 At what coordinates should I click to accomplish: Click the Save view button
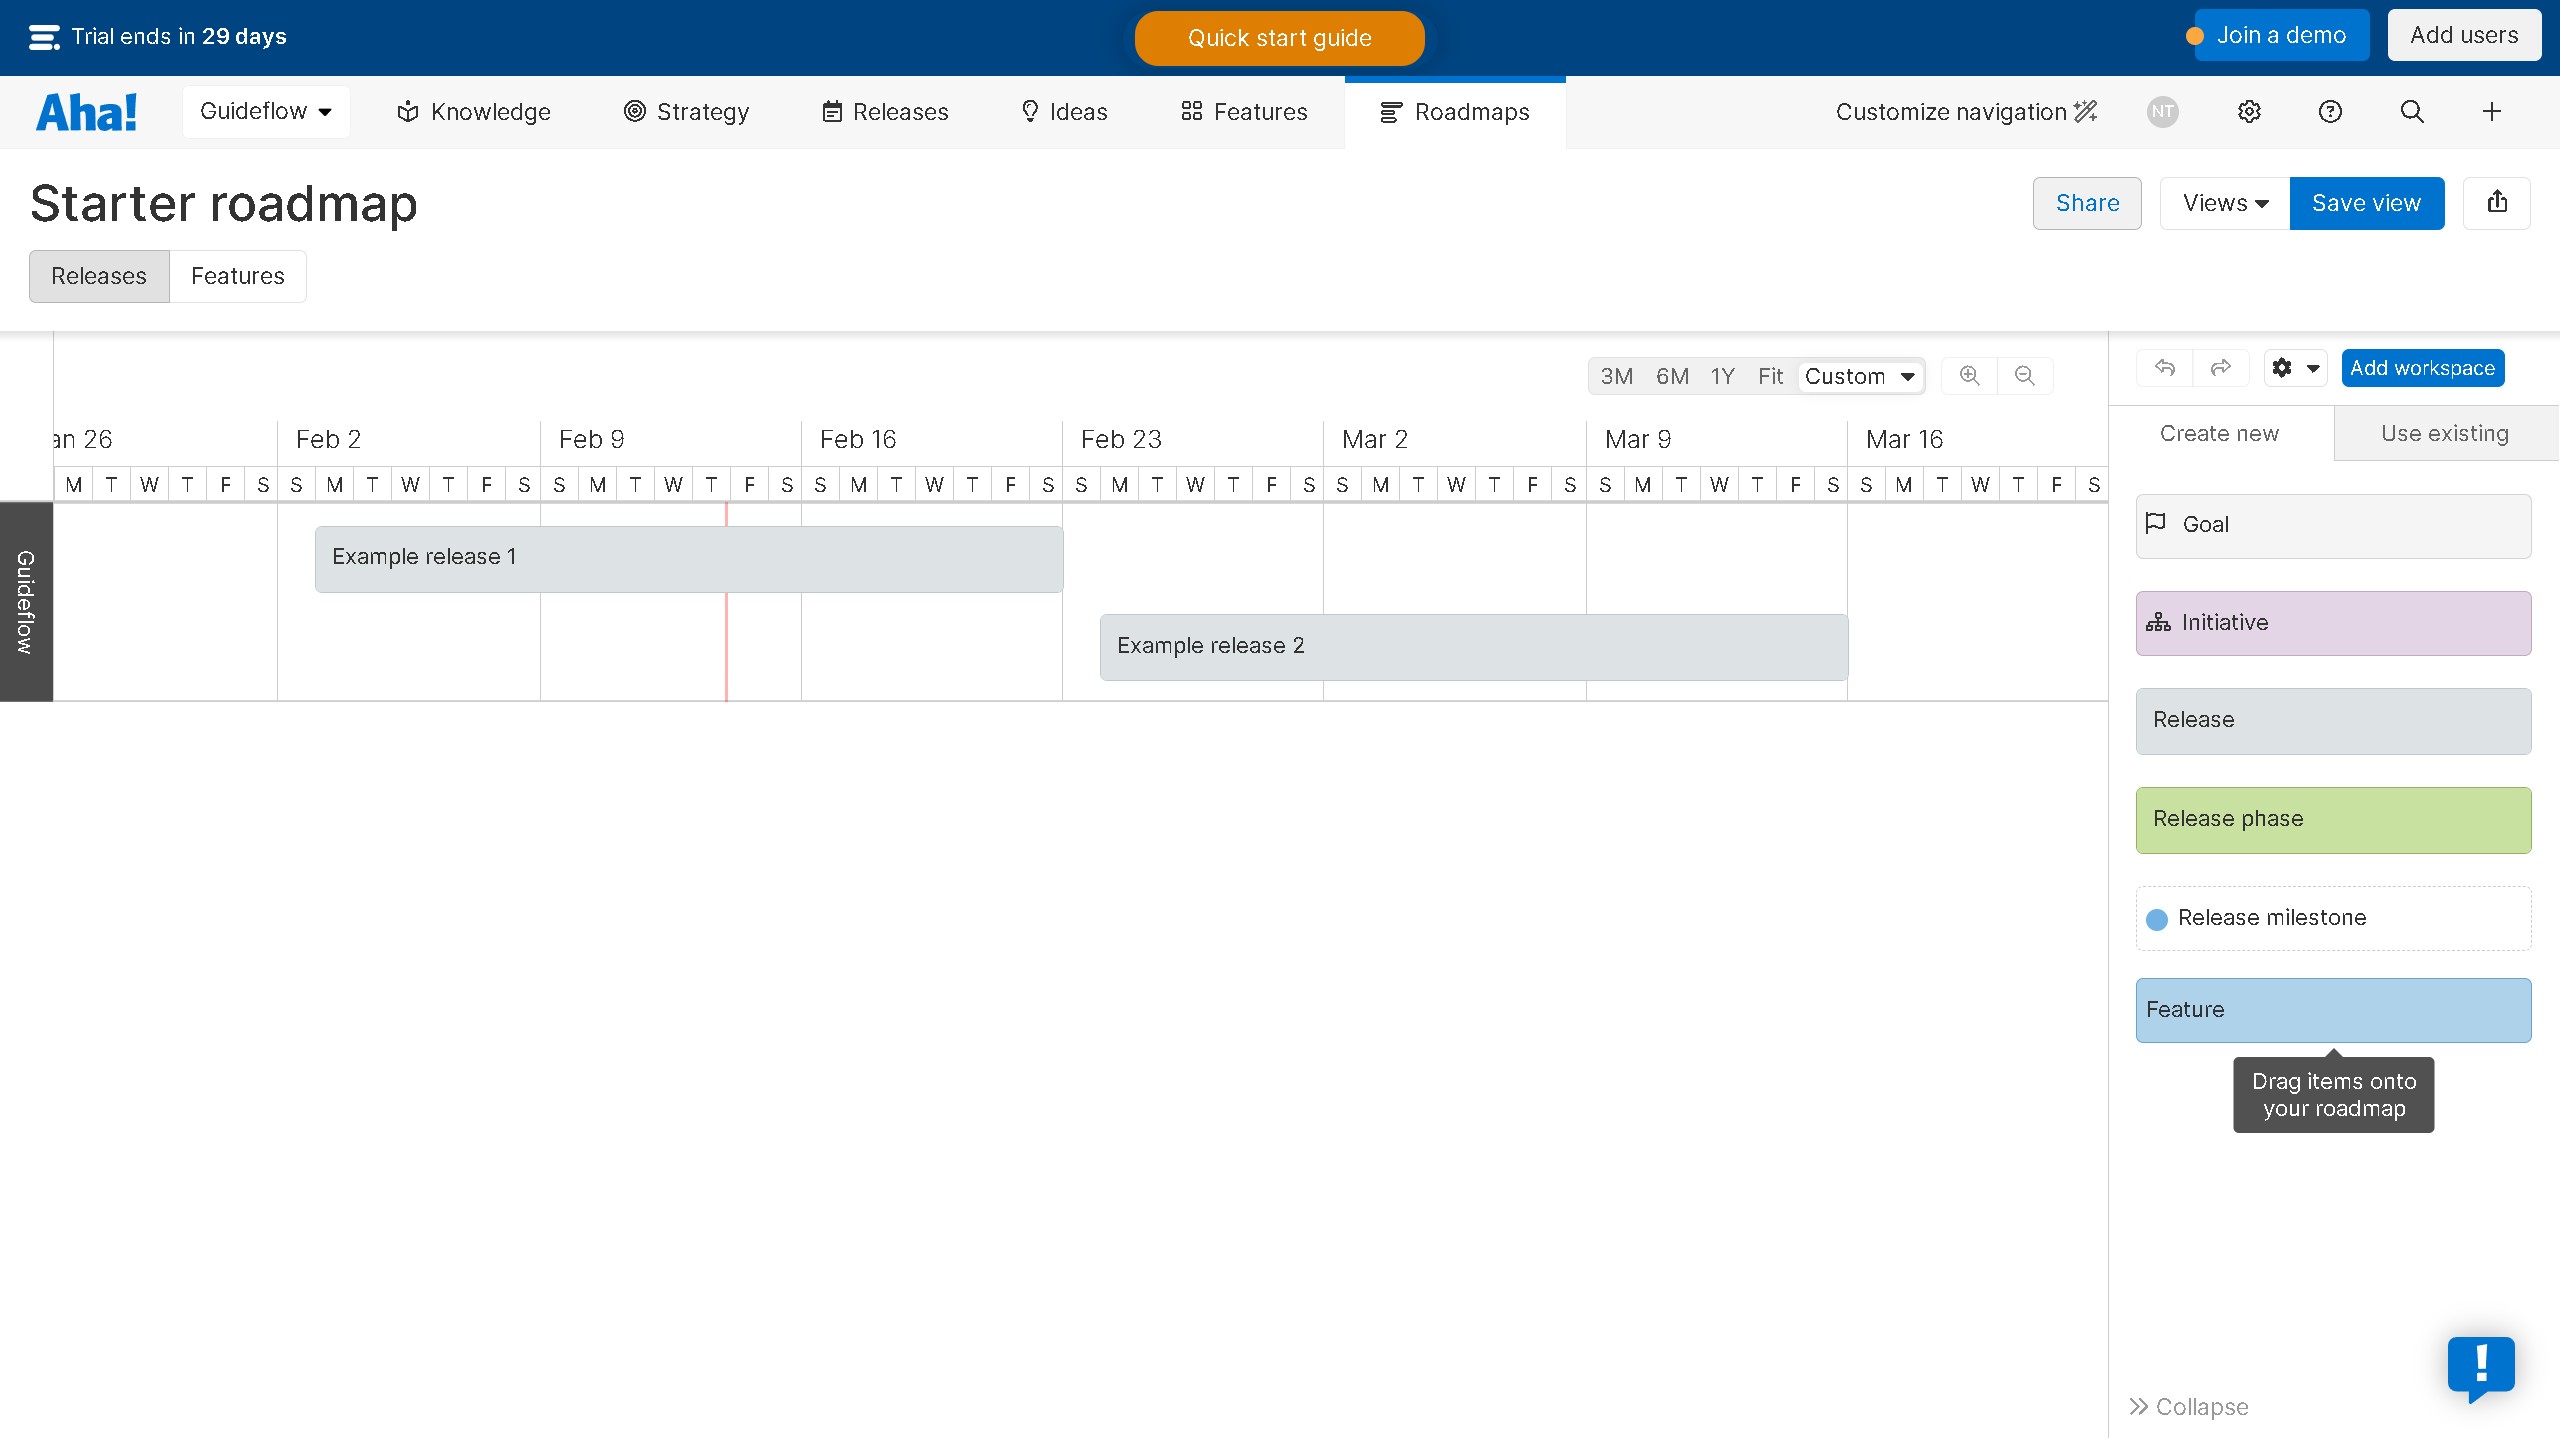(2366, 203)
